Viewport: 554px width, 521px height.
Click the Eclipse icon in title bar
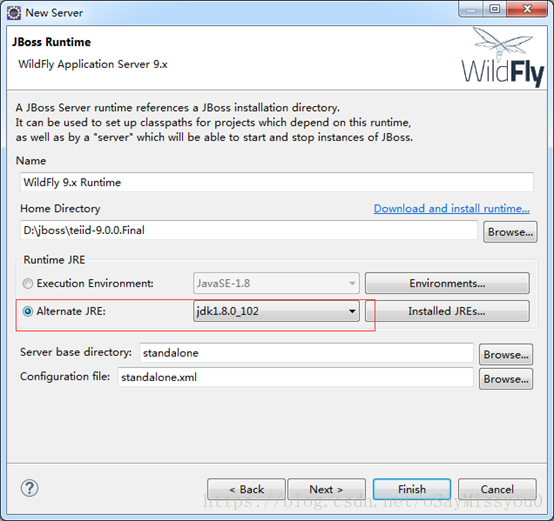[14, 13]
